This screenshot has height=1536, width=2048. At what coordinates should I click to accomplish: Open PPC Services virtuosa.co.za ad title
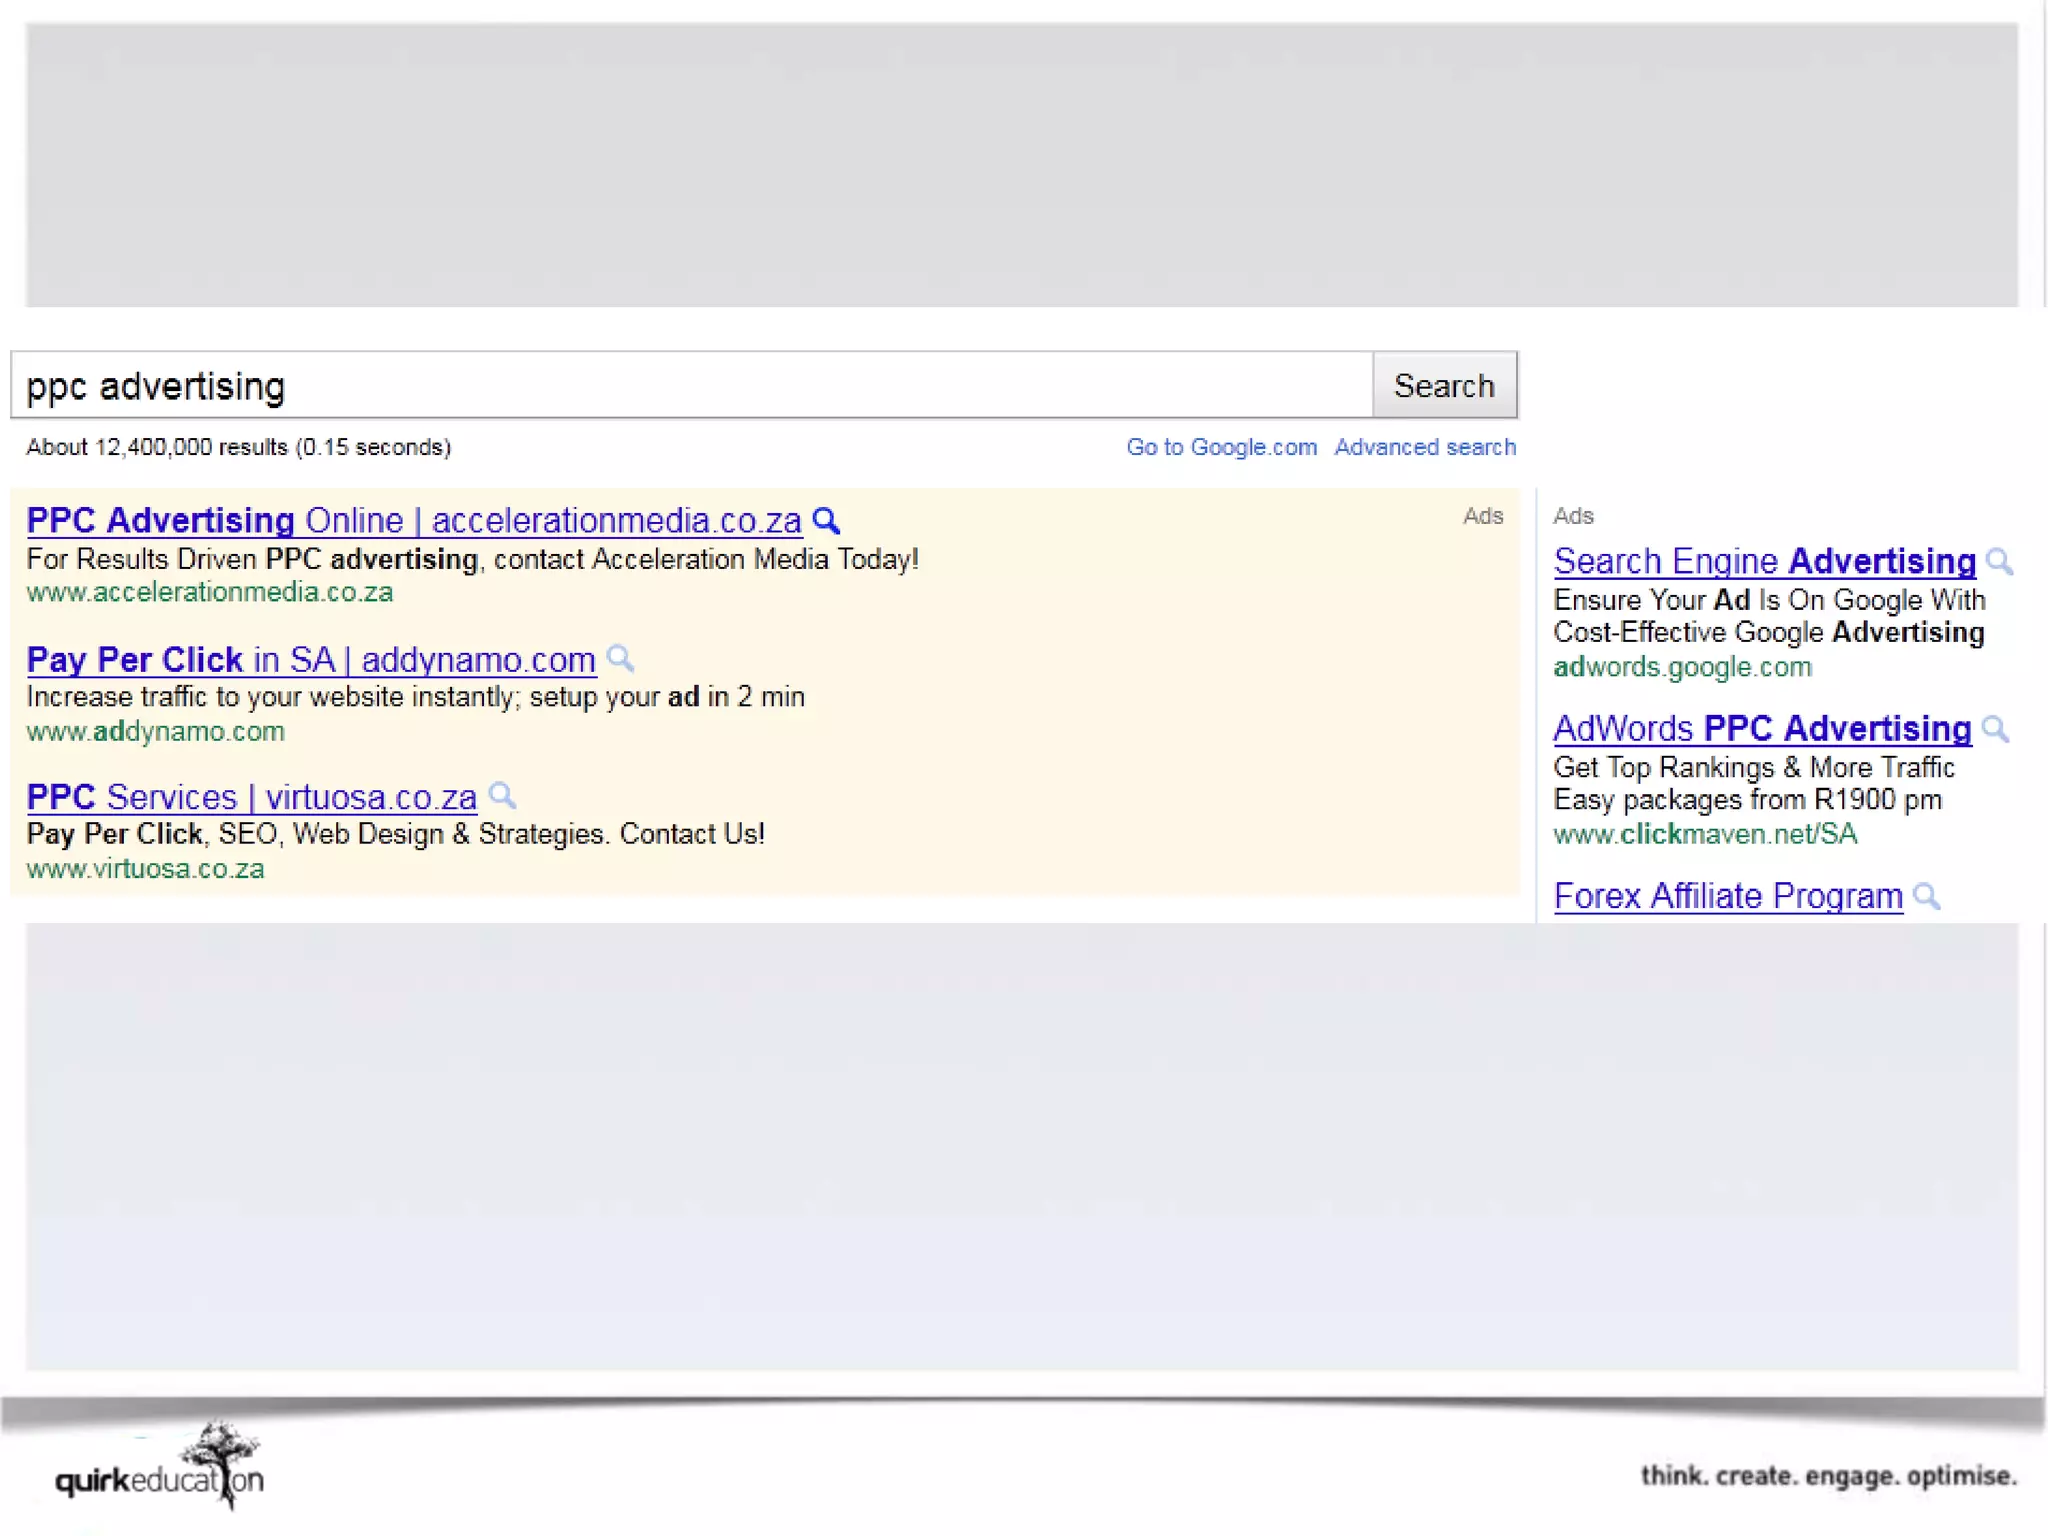coord(251,797)
